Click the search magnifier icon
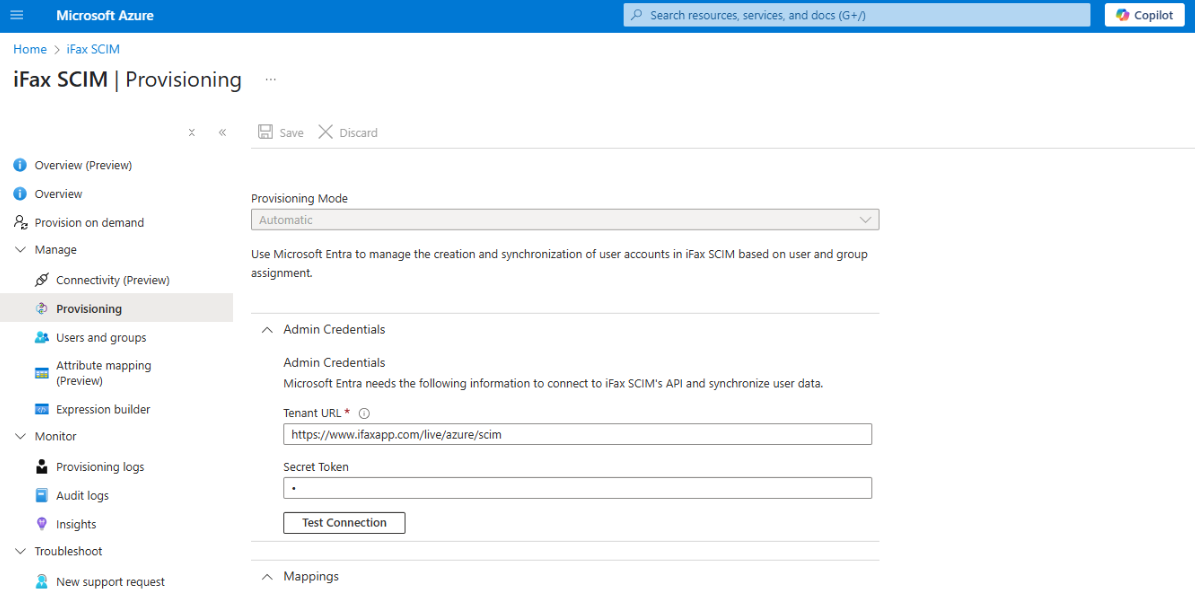Screen dimensions: 1195x611 [x=636, y=15]
